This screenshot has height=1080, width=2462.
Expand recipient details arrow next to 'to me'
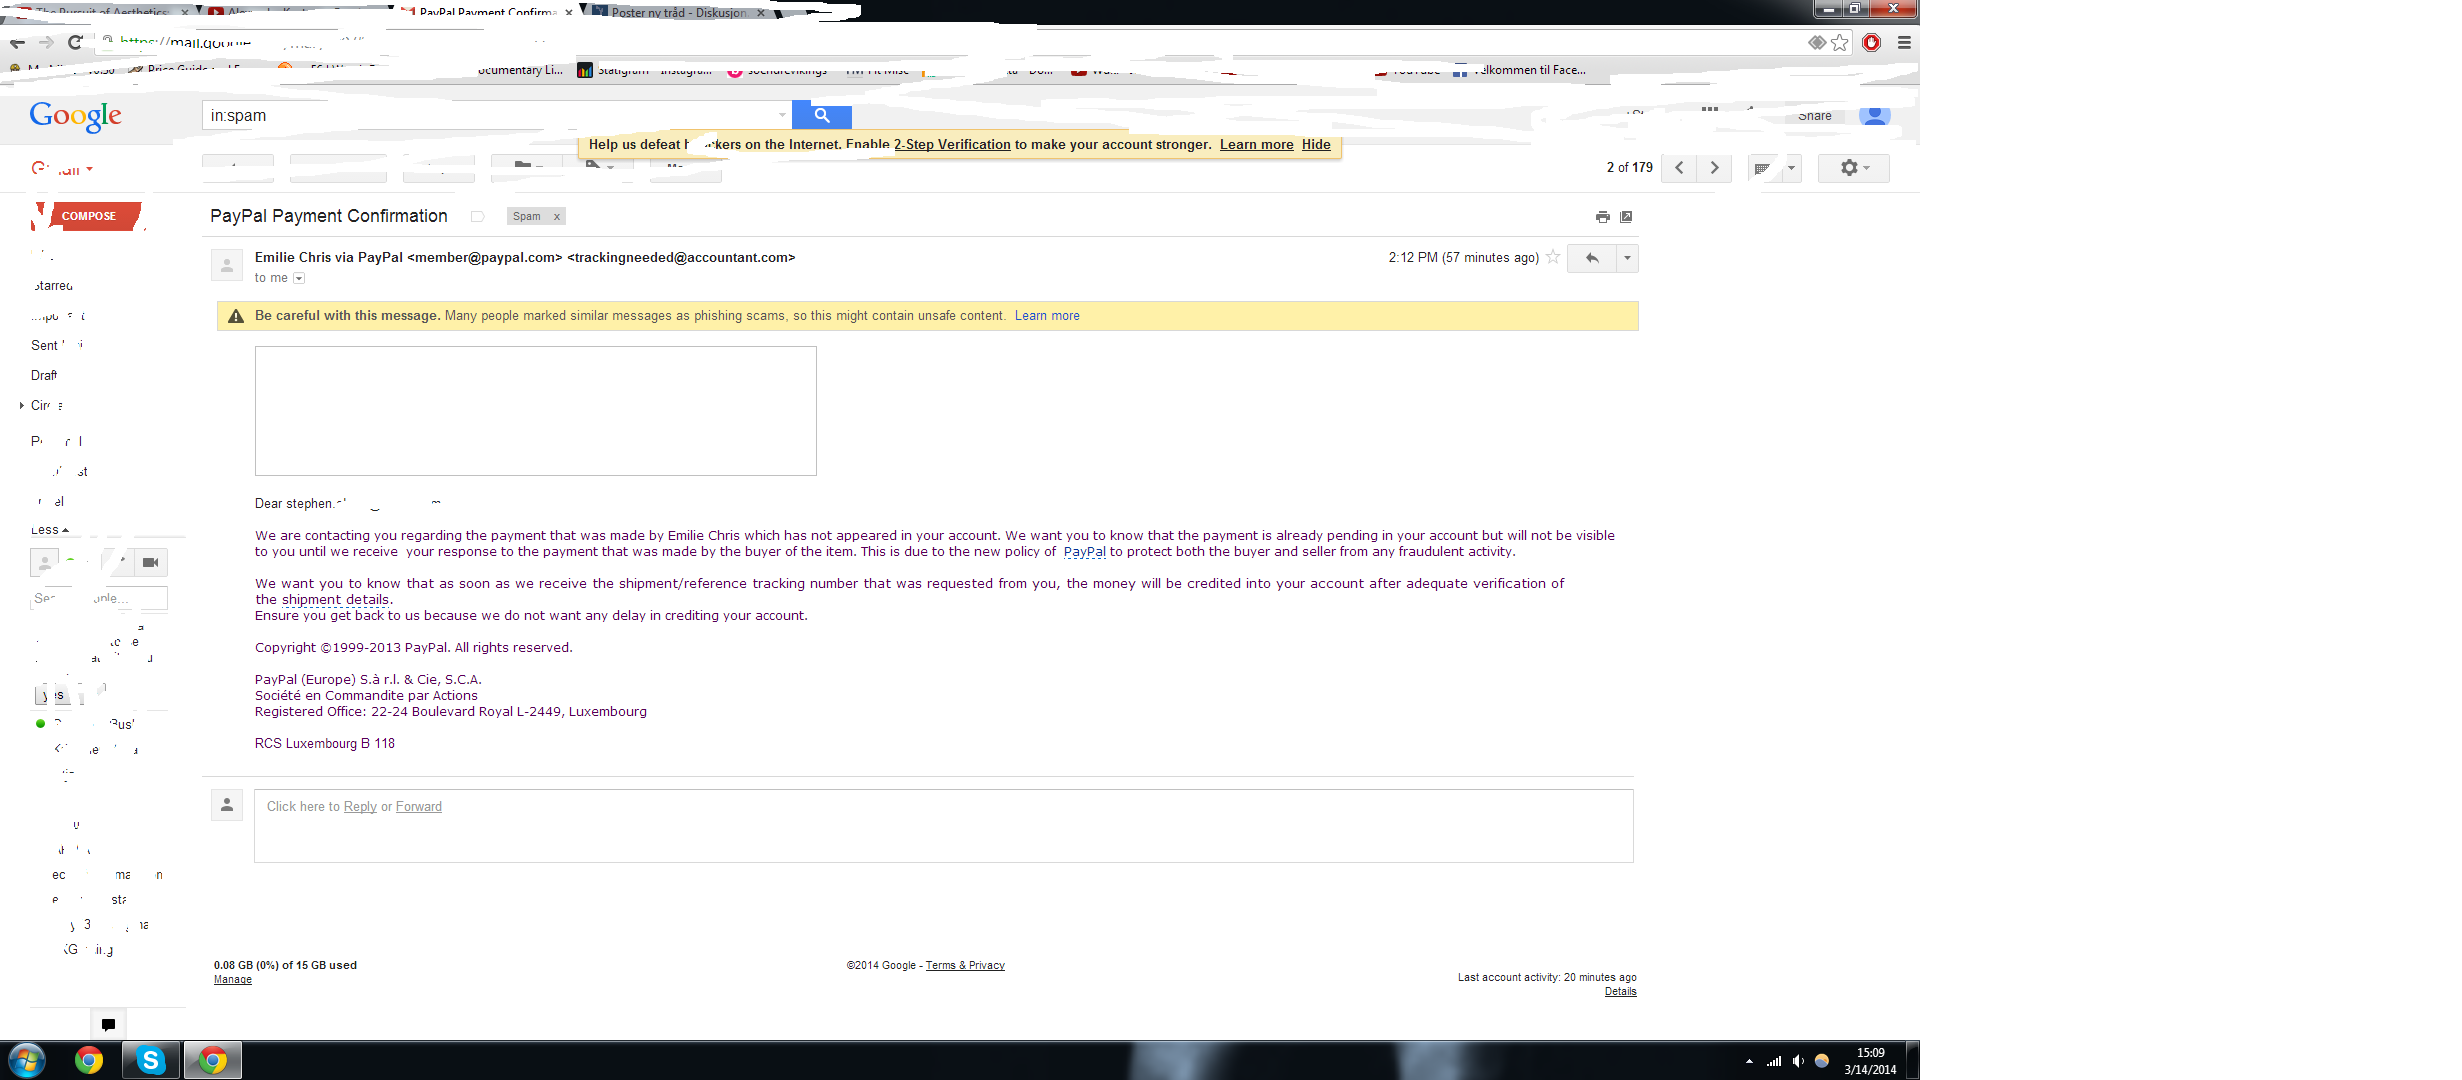pyautogui.click(x=299, y=279)
